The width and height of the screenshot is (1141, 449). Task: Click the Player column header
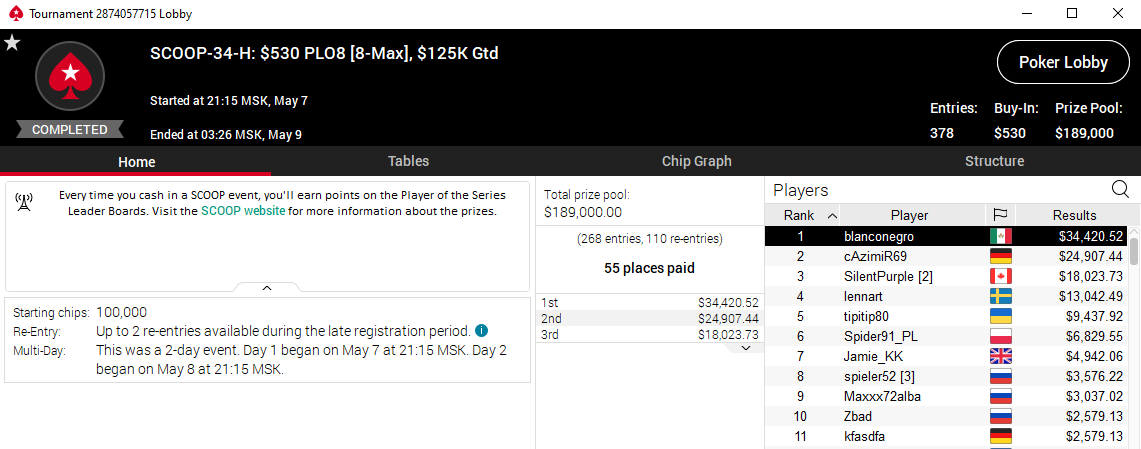point(909,215)
